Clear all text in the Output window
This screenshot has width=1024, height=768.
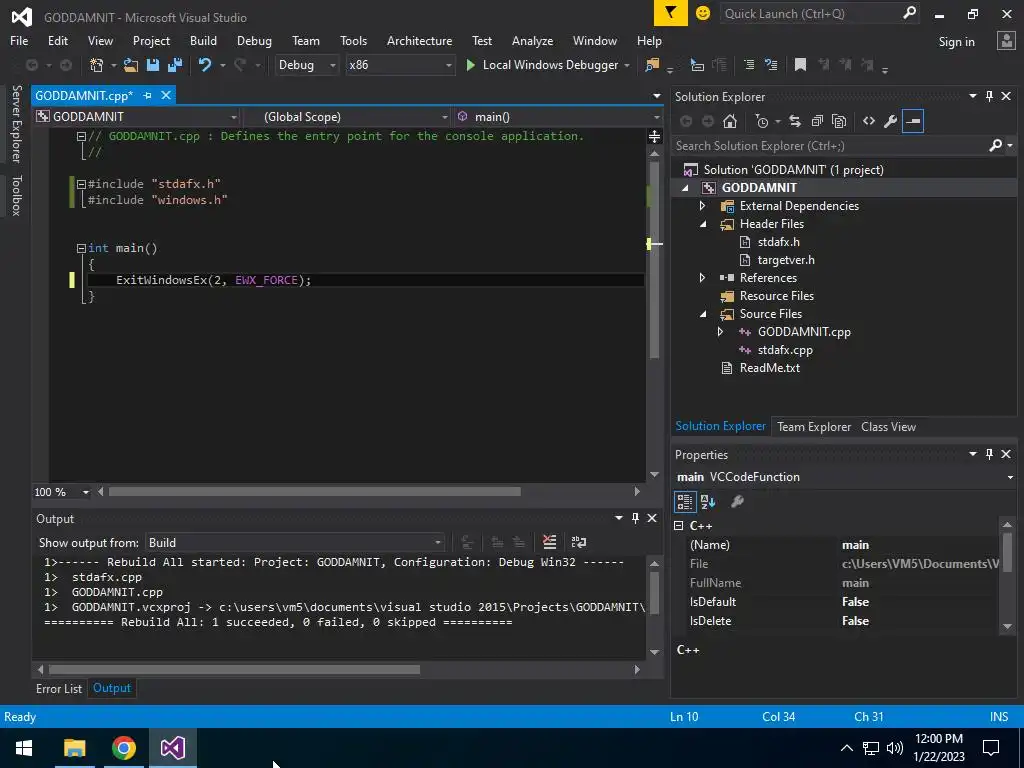point(549,542)
